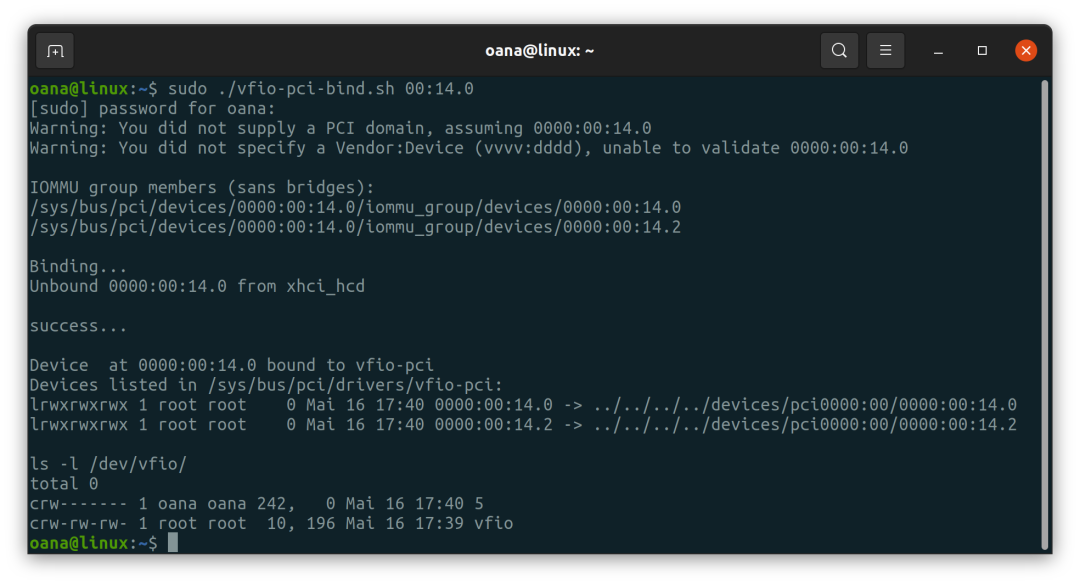Open a new terminal tab
1080x585 pixels.
coord(55,51)
